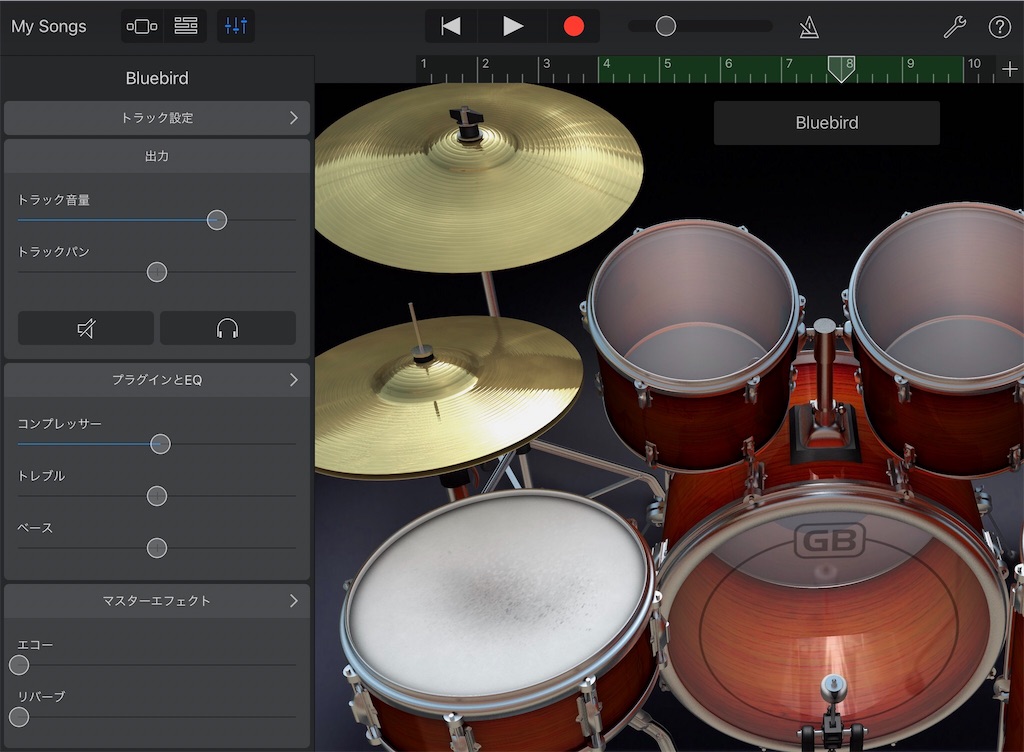Tap the snare drum head

[500, 597]
